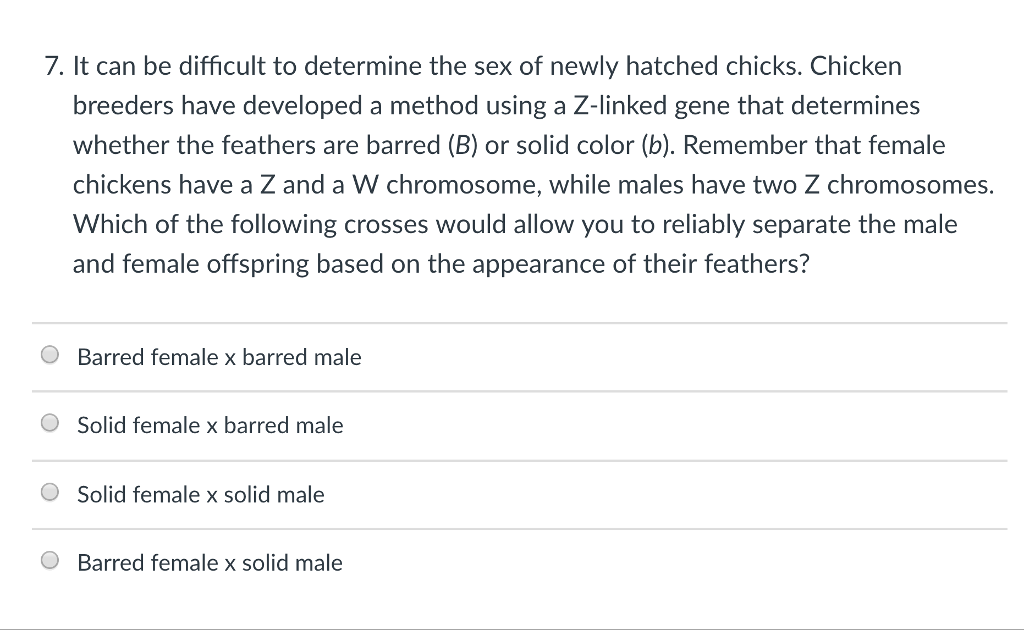Click the word "Chicken" ending the first line
The image size is (1024, 630).
(855, 67)
